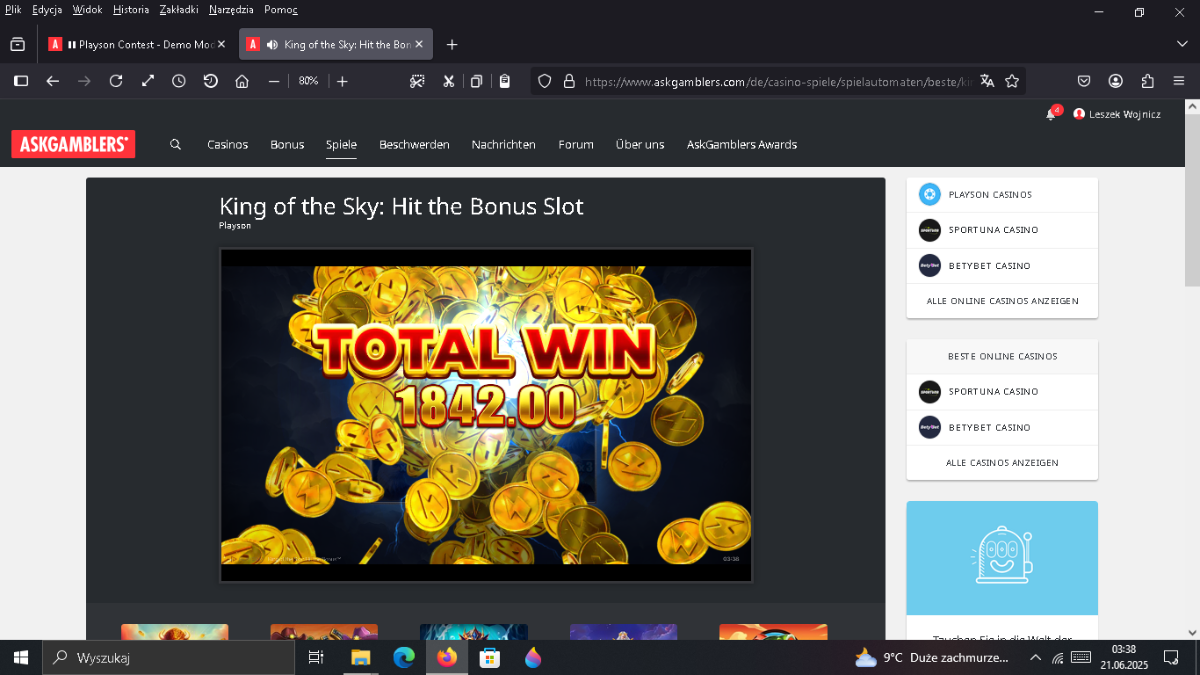The image size is (1200, 675).
Task: Reload the current page
Action: pyautogui.click(x=116, y=81)
